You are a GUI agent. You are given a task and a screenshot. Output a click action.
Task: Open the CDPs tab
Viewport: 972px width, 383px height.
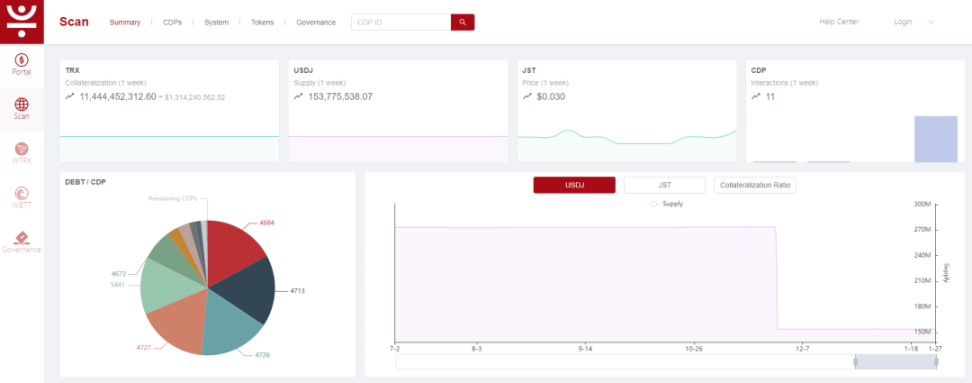pos(172,22)
